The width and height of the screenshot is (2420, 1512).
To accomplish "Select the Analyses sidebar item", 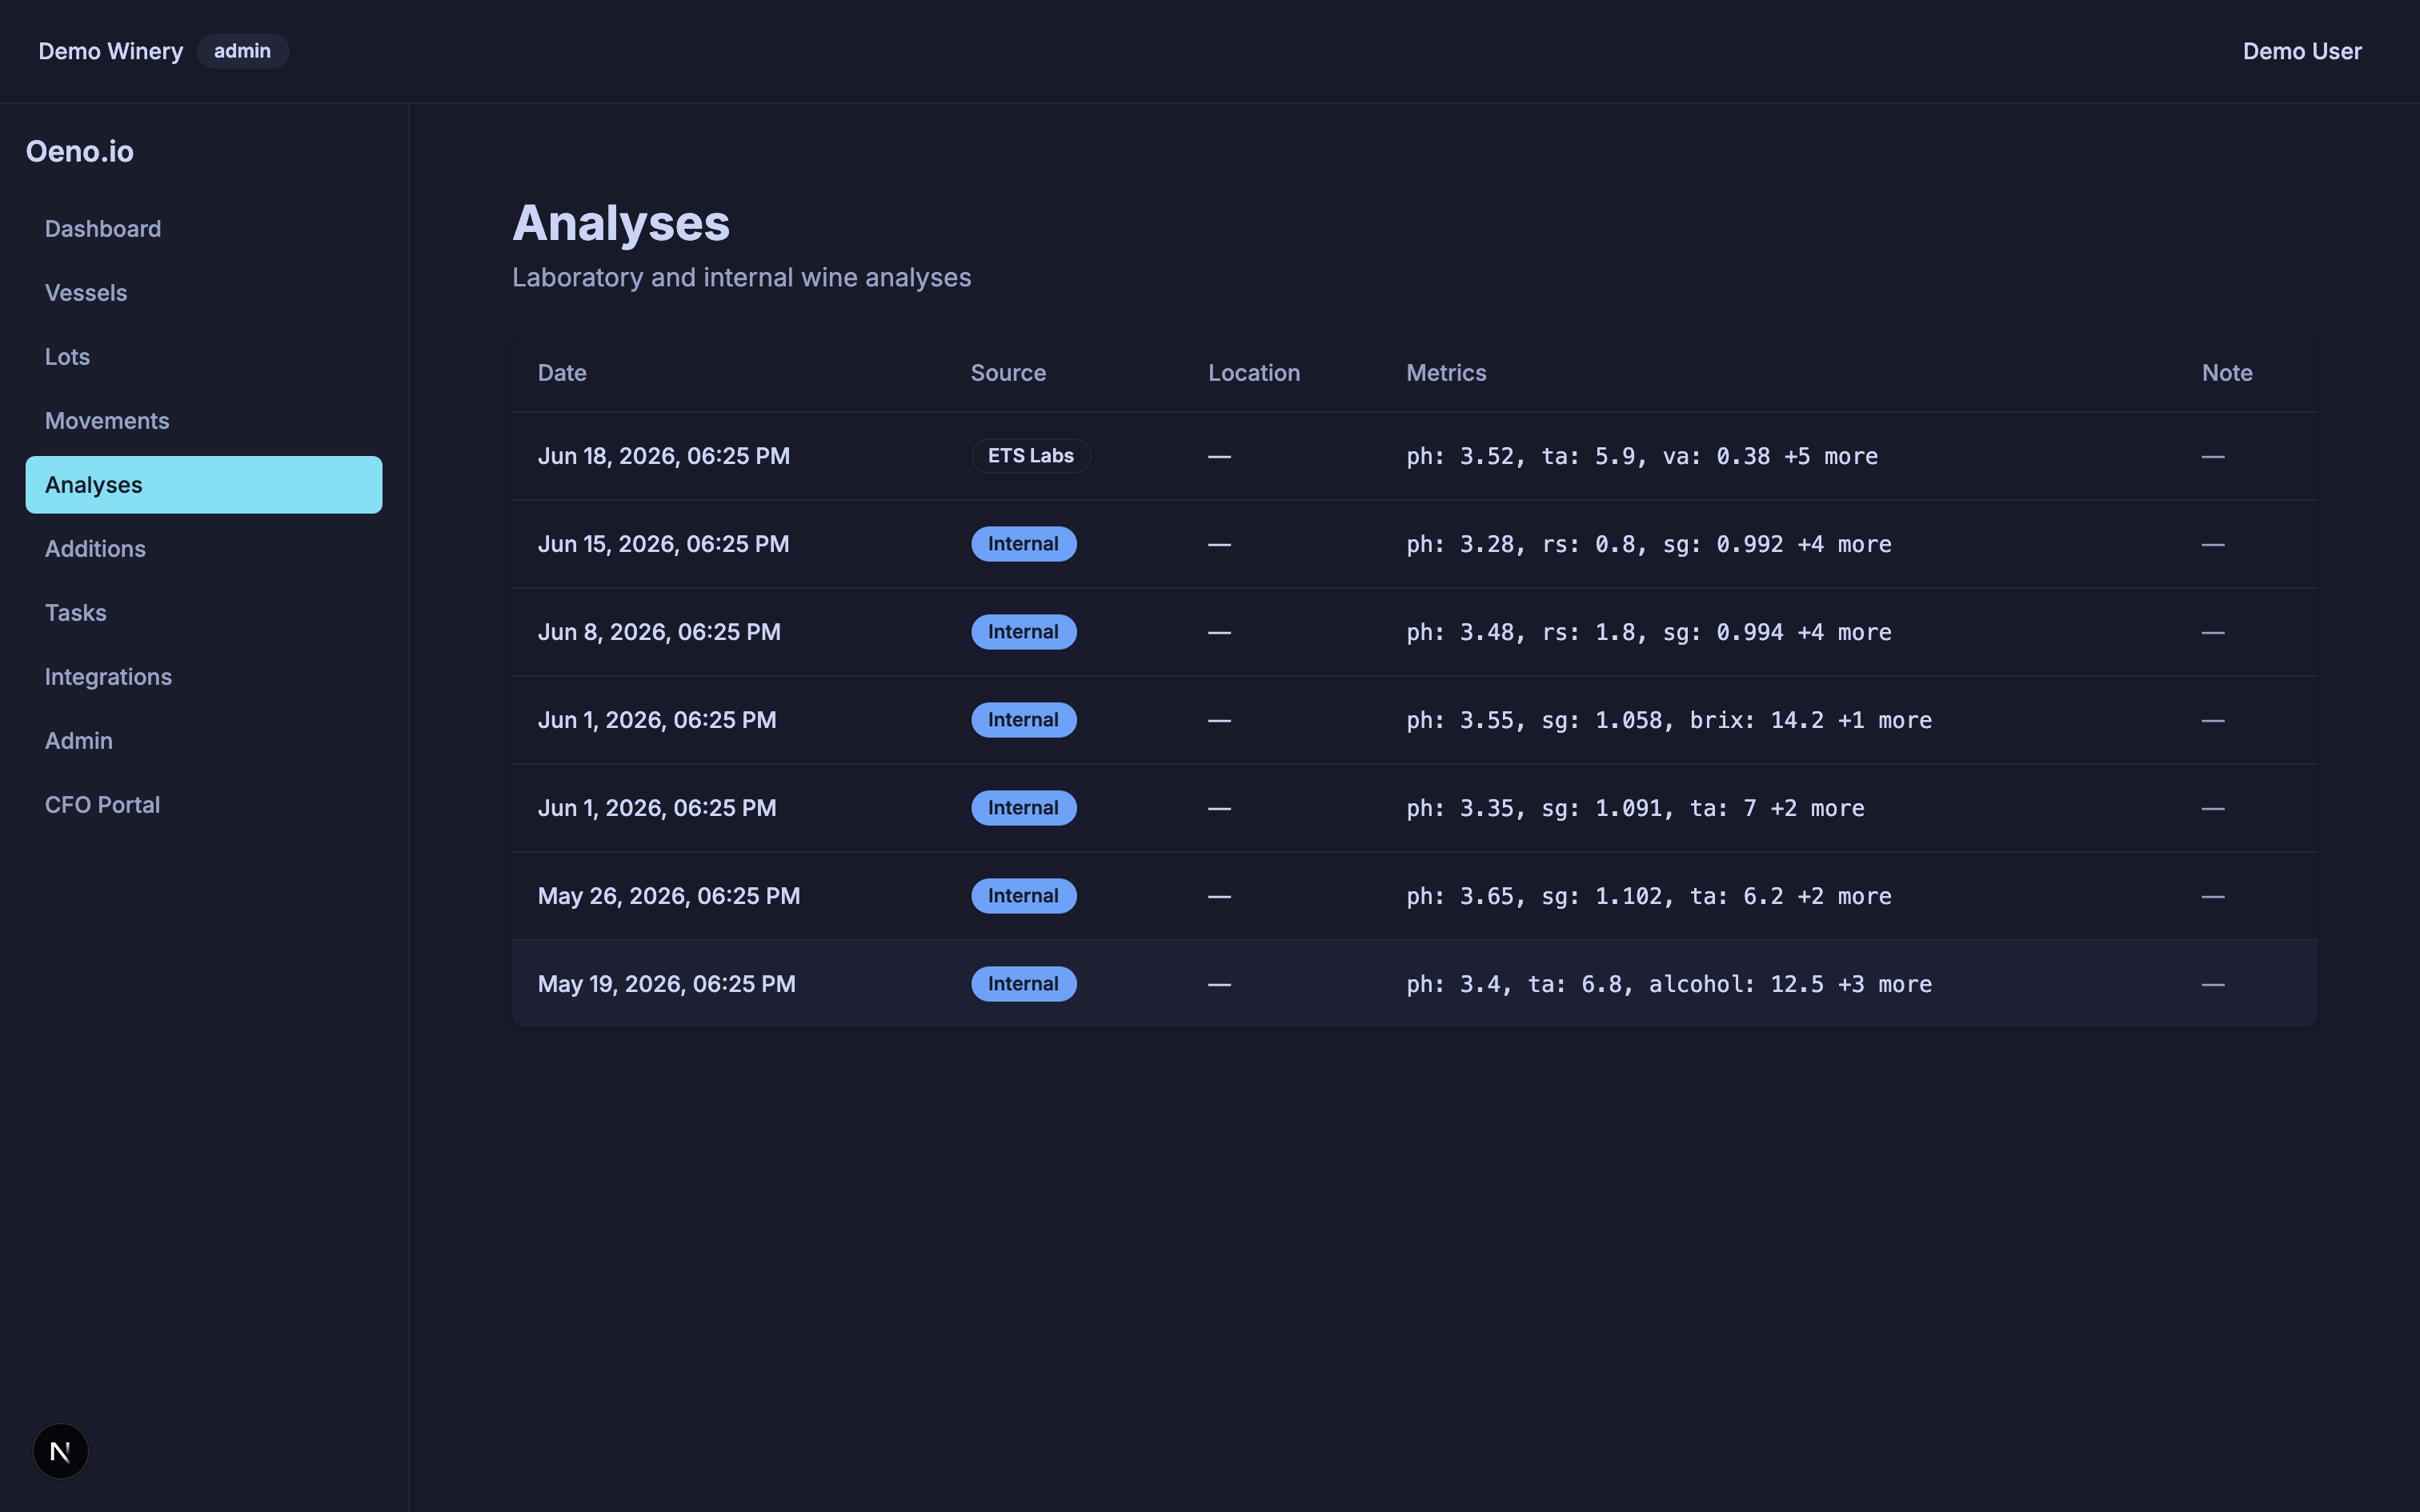I will 204,485.
